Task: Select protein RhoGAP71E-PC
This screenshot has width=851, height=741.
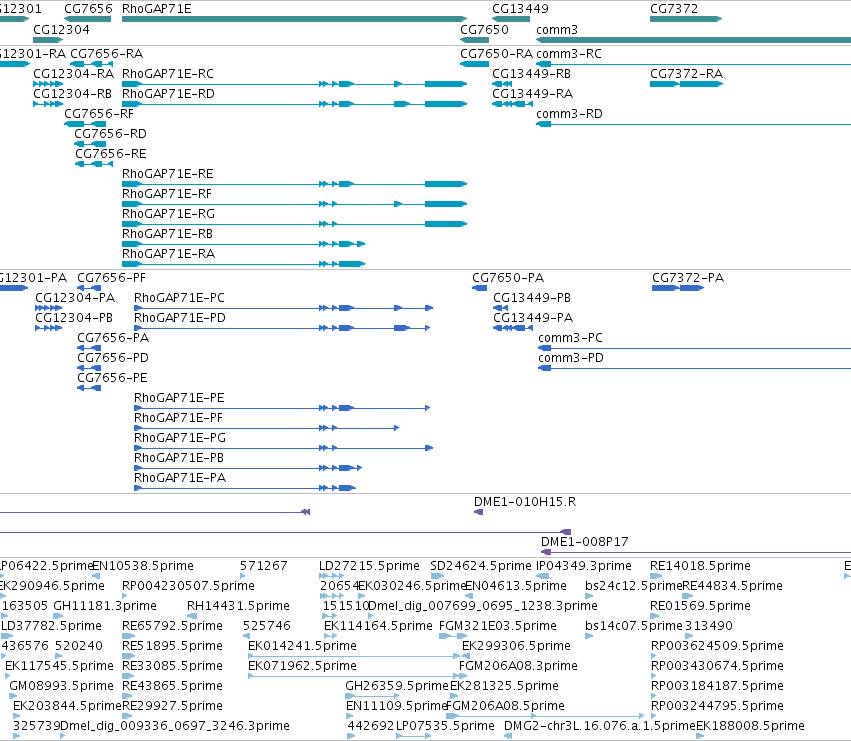Action: click(283, 308)
